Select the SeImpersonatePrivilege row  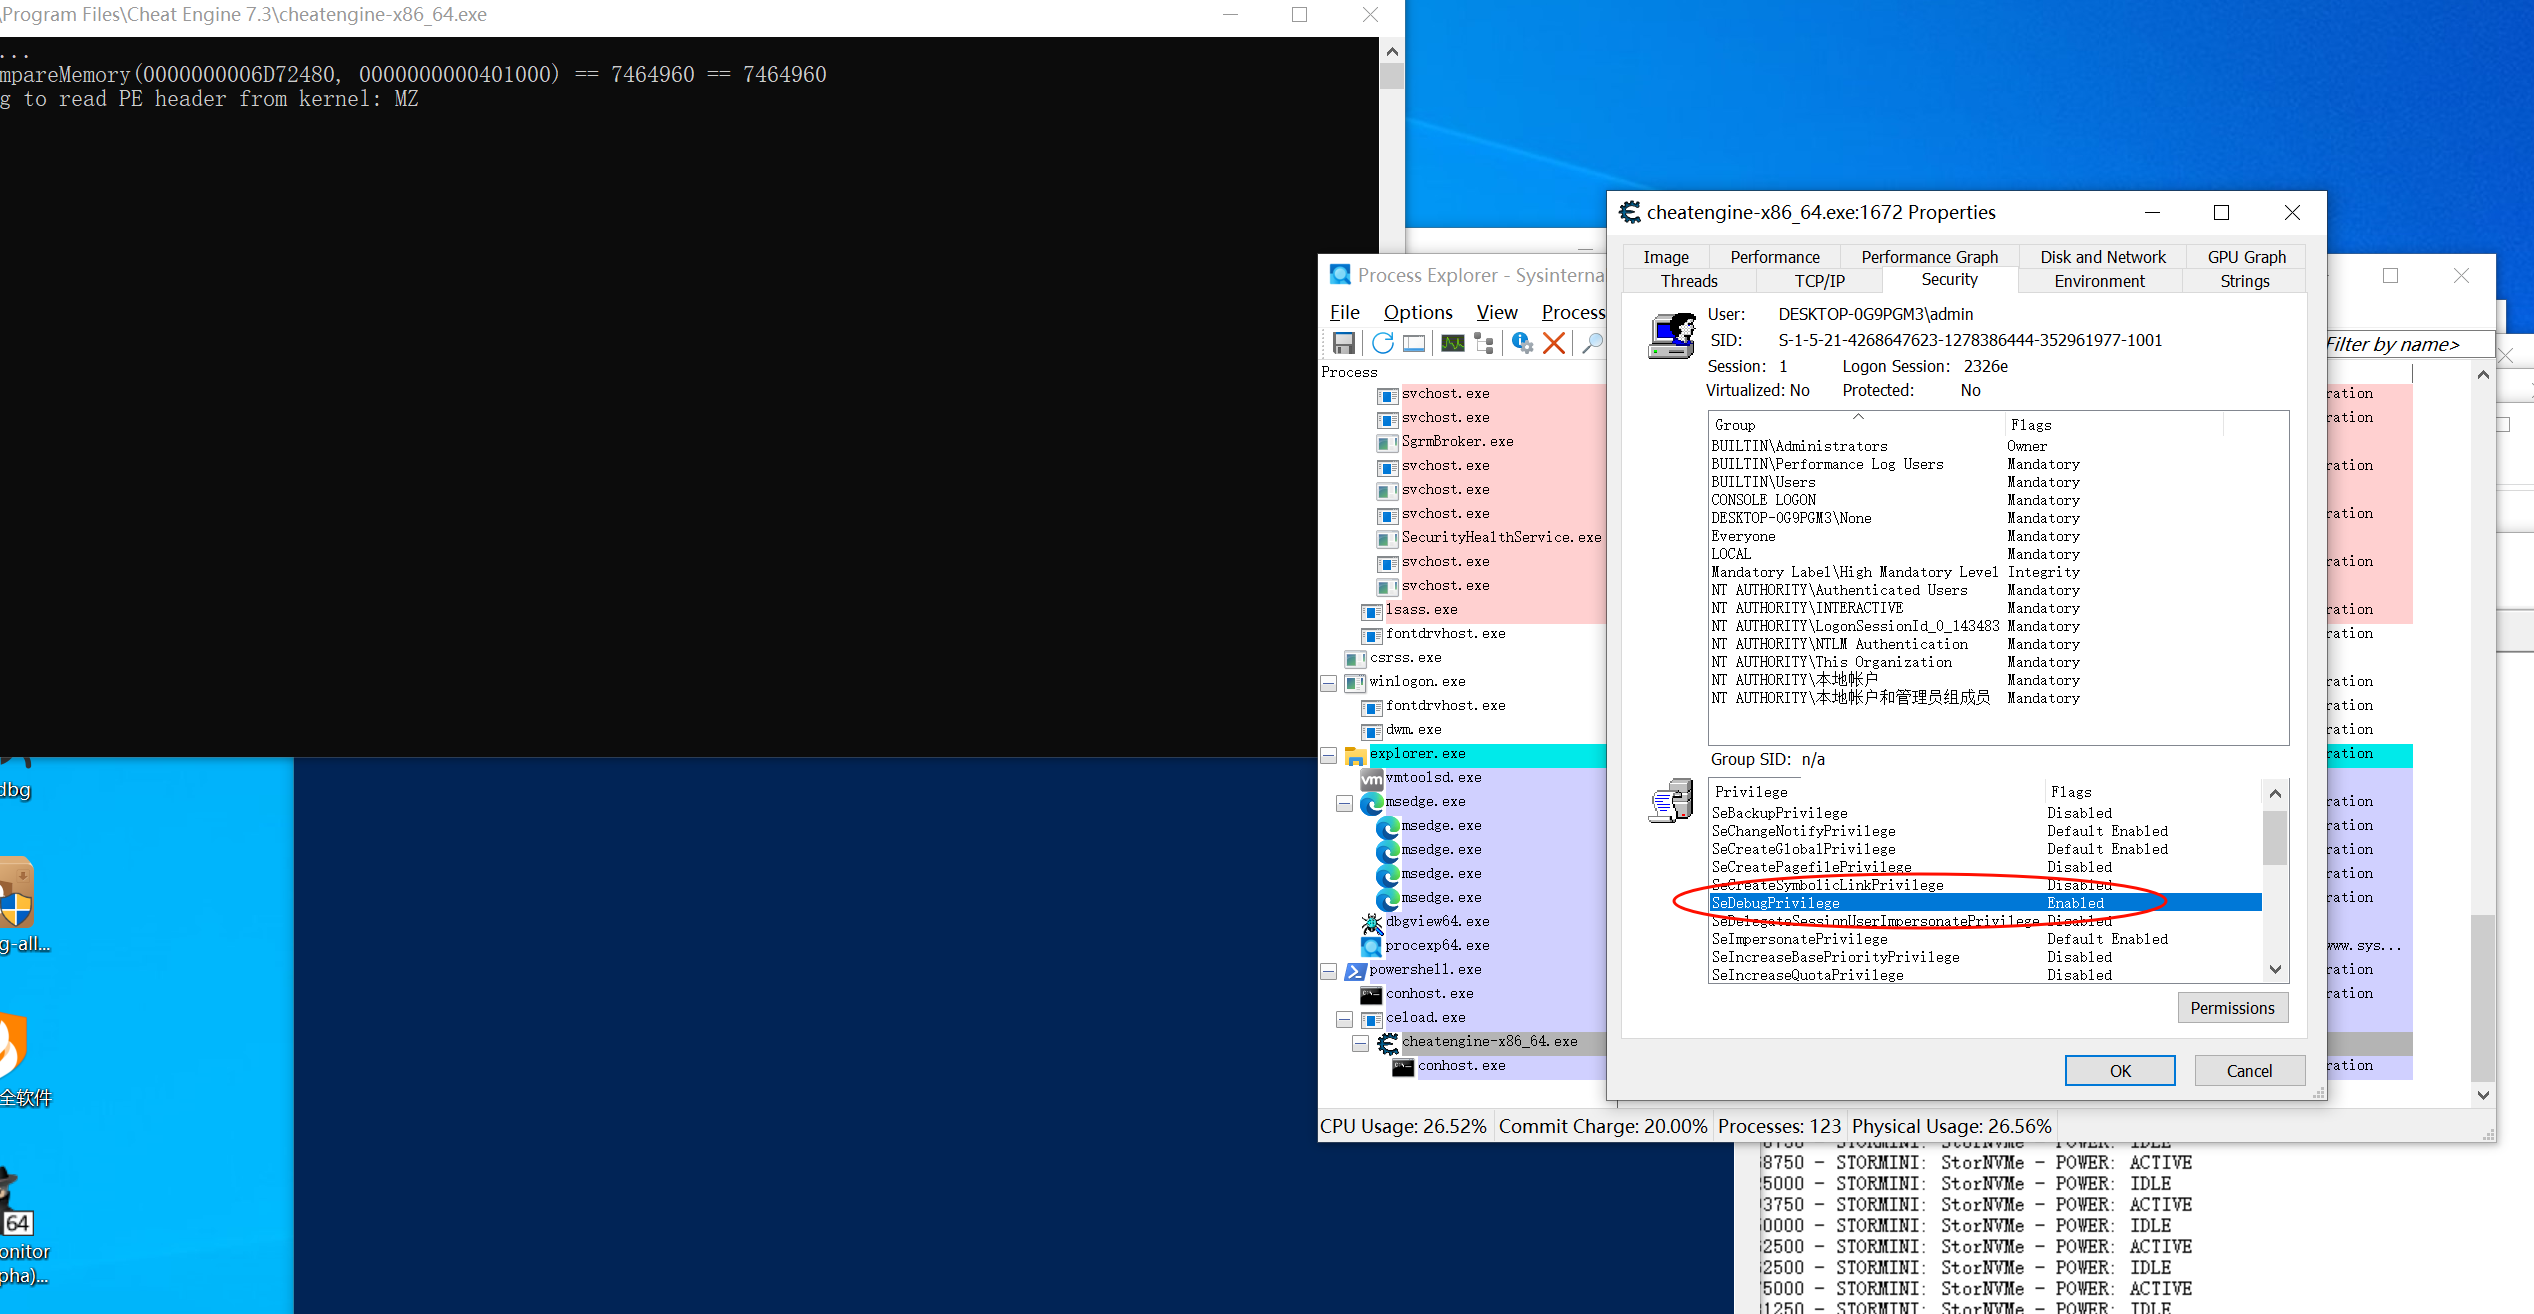pyautogui.click(x=1800, y=939)
